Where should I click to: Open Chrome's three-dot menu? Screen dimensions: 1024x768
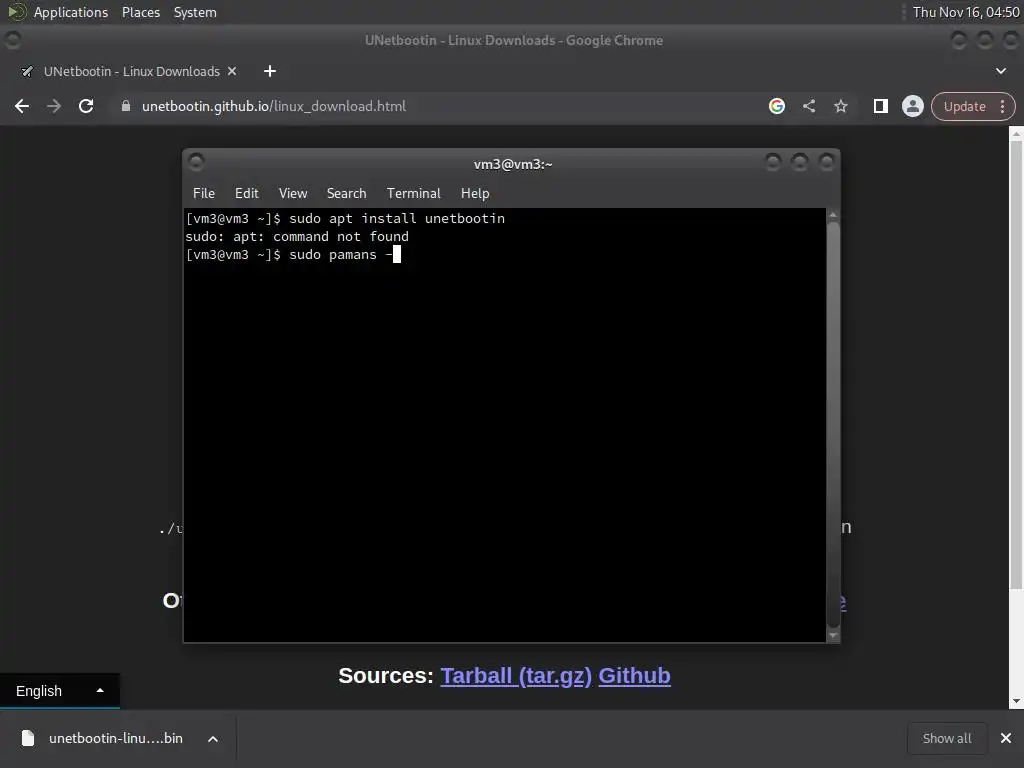(1002, 106)
